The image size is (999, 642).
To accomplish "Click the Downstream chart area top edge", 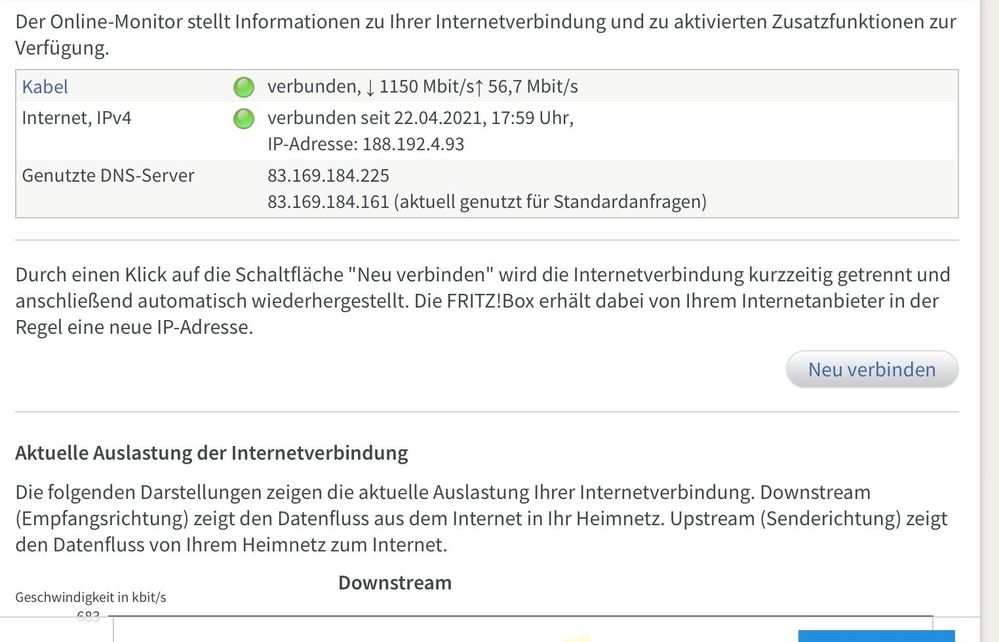I will point(522,618).
